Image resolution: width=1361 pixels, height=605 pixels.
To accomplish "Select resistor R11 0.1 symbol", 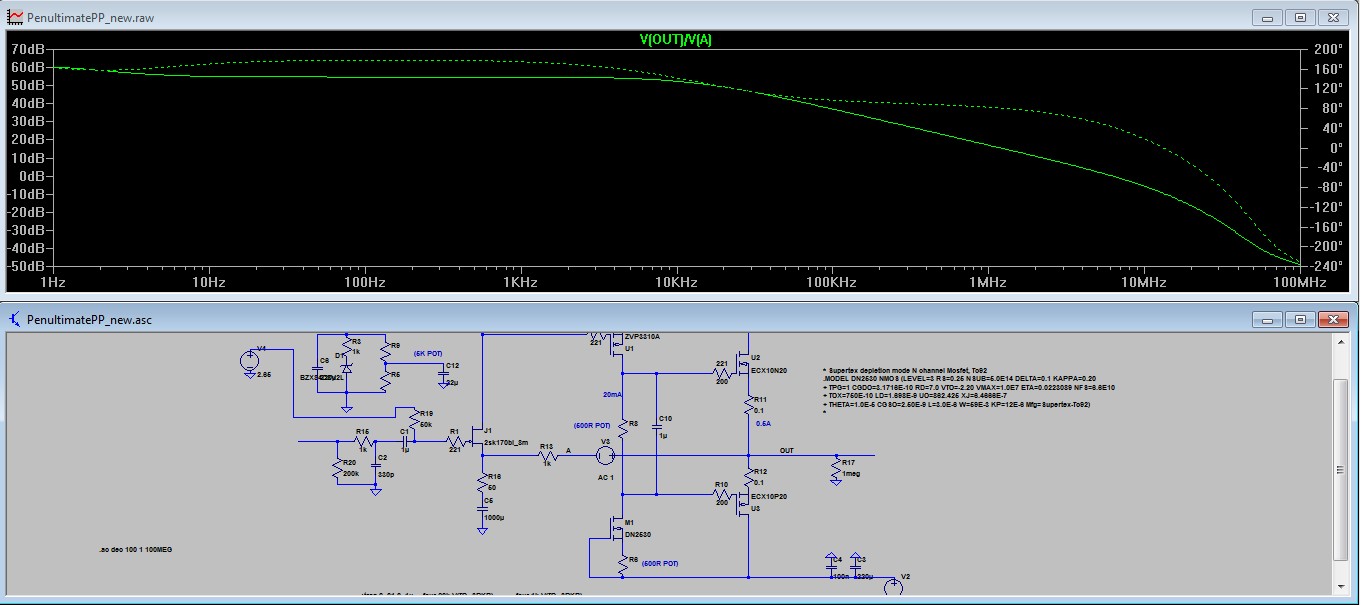I will pyautogui.click(x=749, y=405).
